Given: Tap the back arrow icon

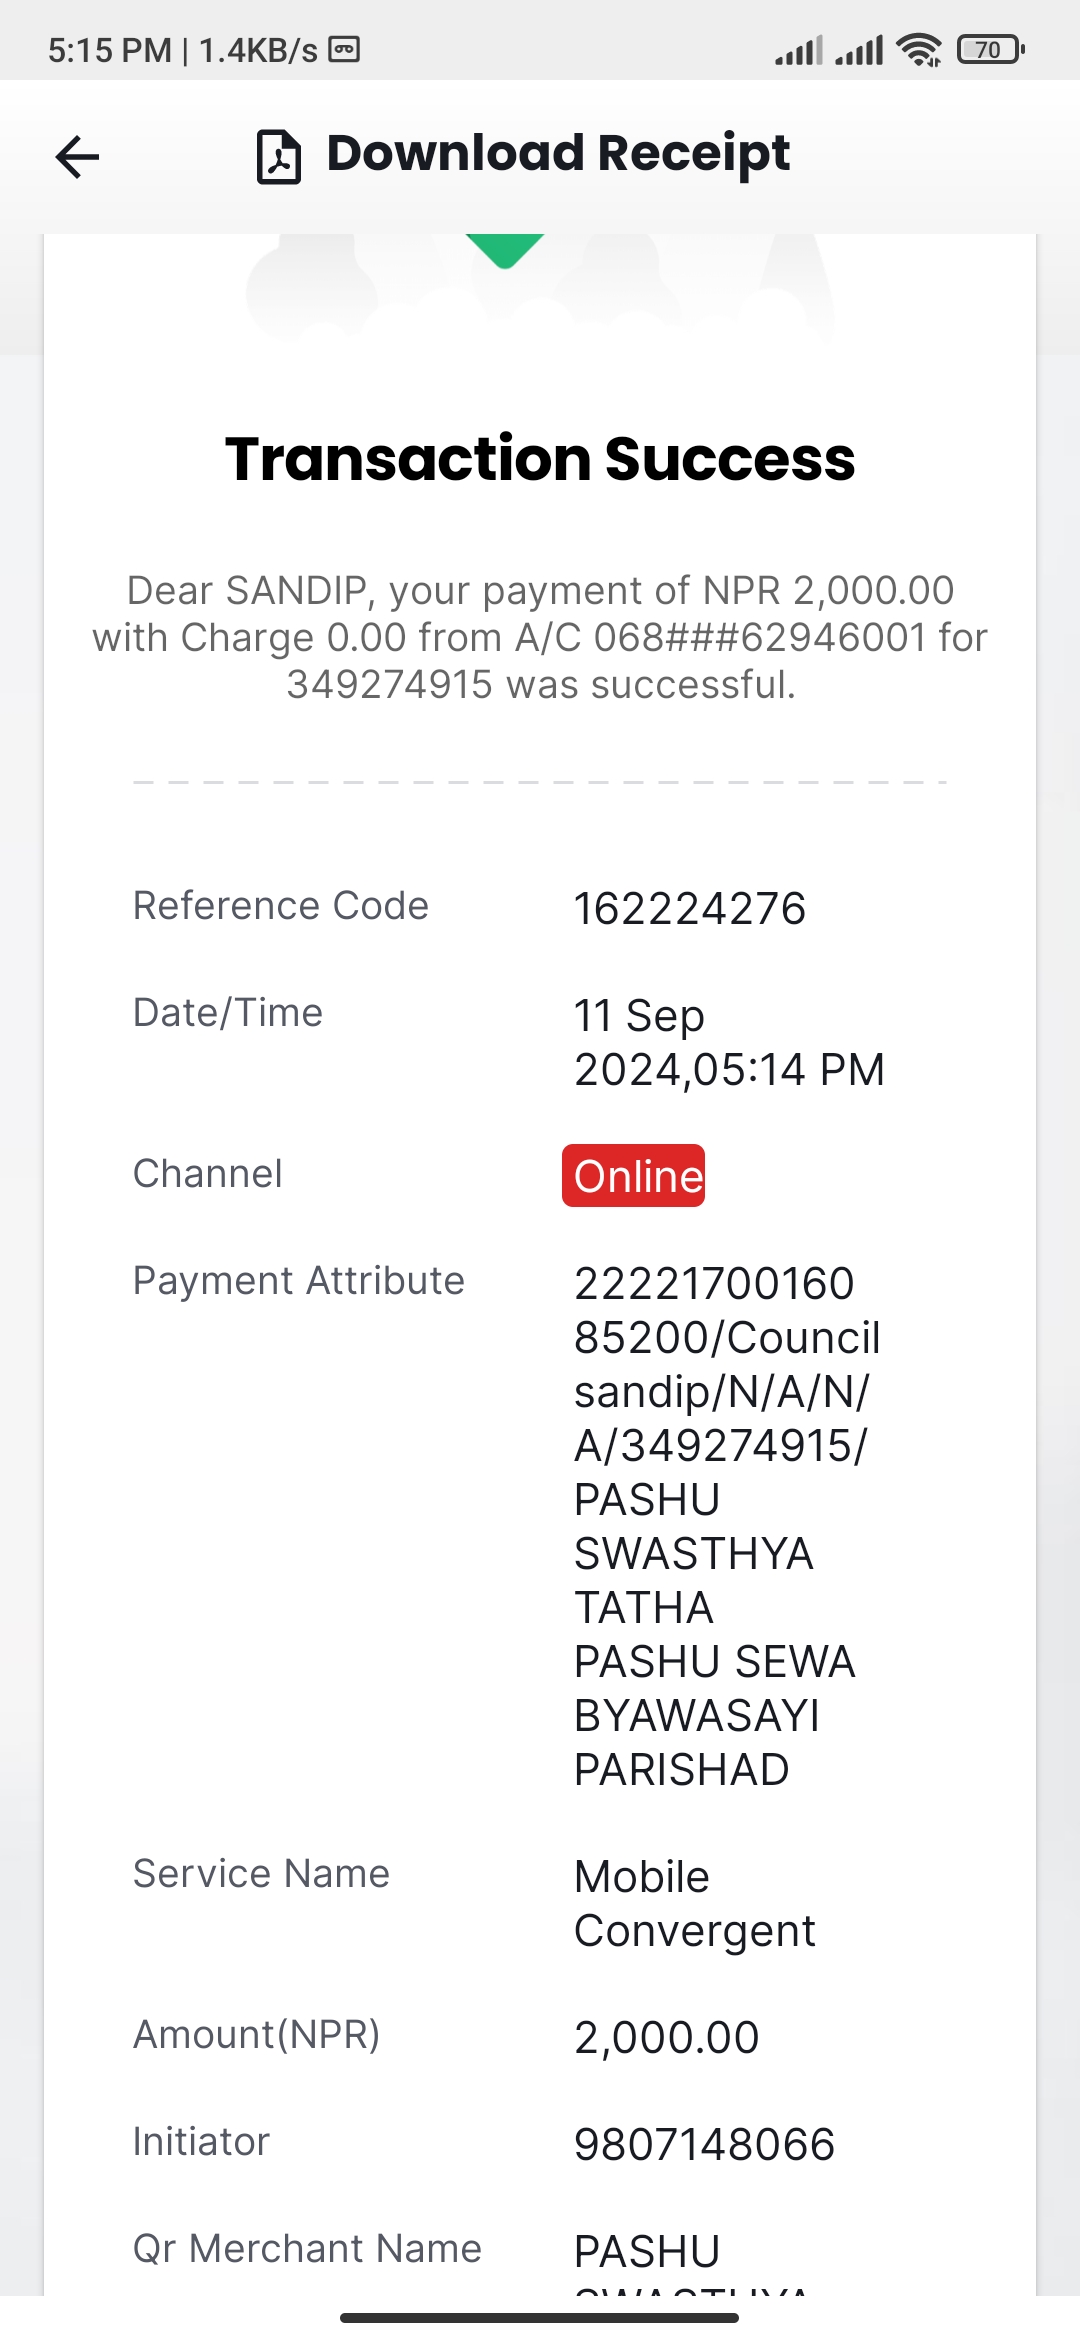Looking at the screenshot, I should 77,157.
